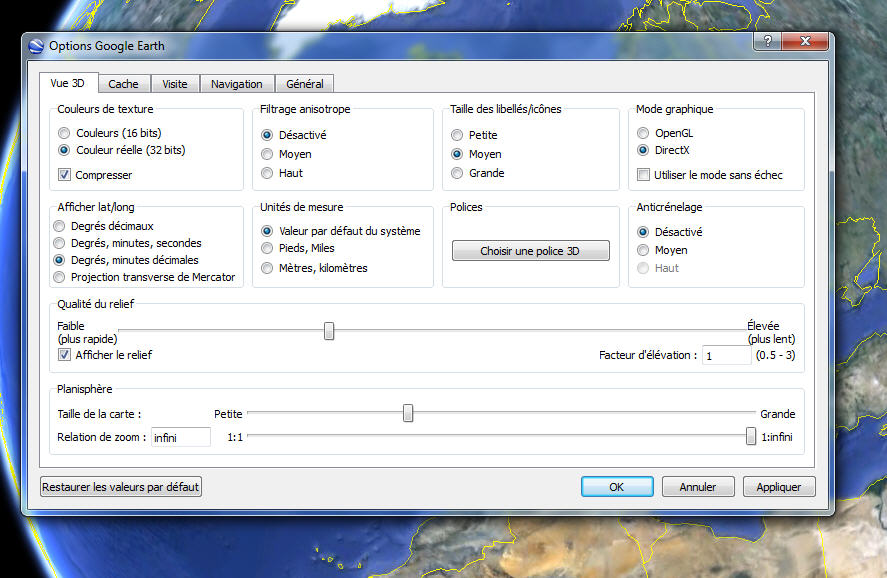
Task: Close the Options Google Earth dialog
Action: (x=806, y=41)
